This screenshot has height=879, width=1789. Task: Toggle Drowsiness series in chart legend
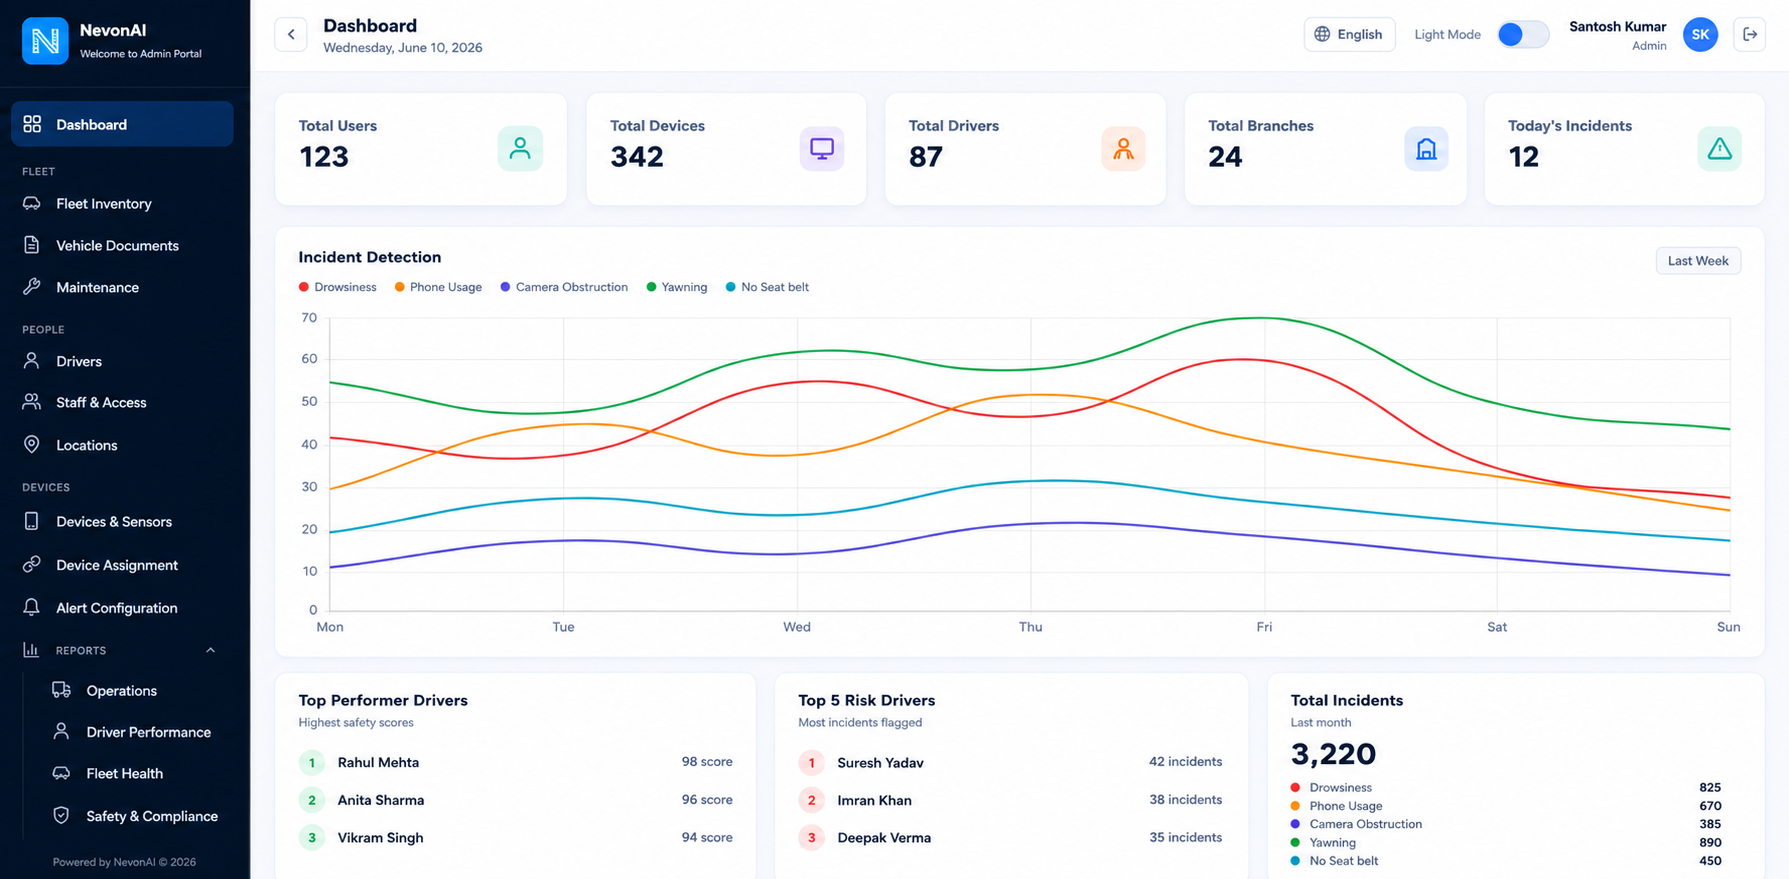[x=338, y=287]
